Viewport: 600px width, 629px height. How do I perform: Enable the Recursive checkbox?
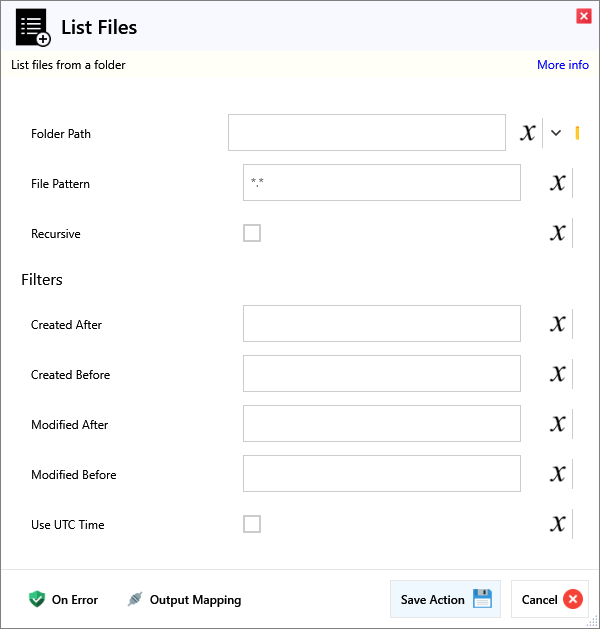[252, 233]
